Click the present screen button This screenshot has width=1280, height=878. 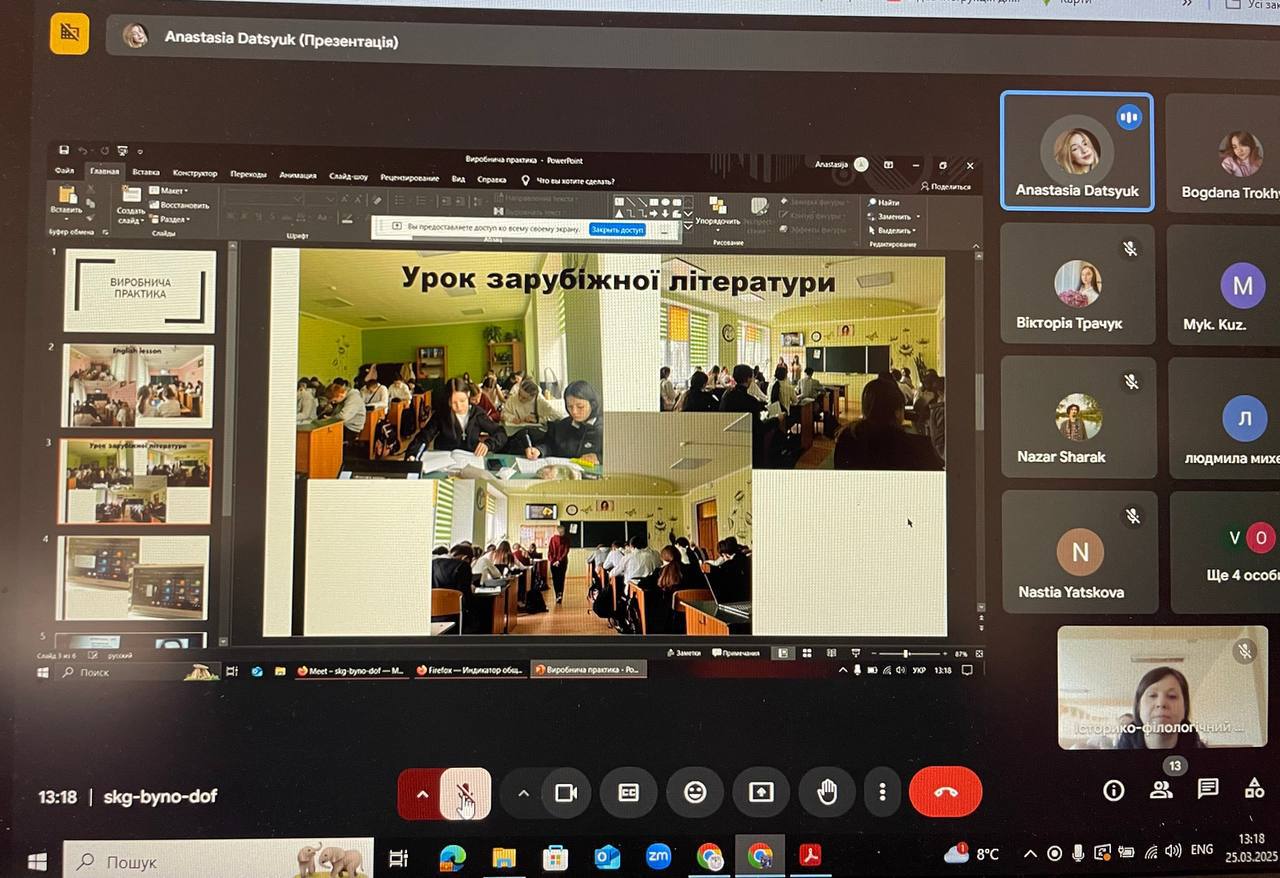point(761,793)
